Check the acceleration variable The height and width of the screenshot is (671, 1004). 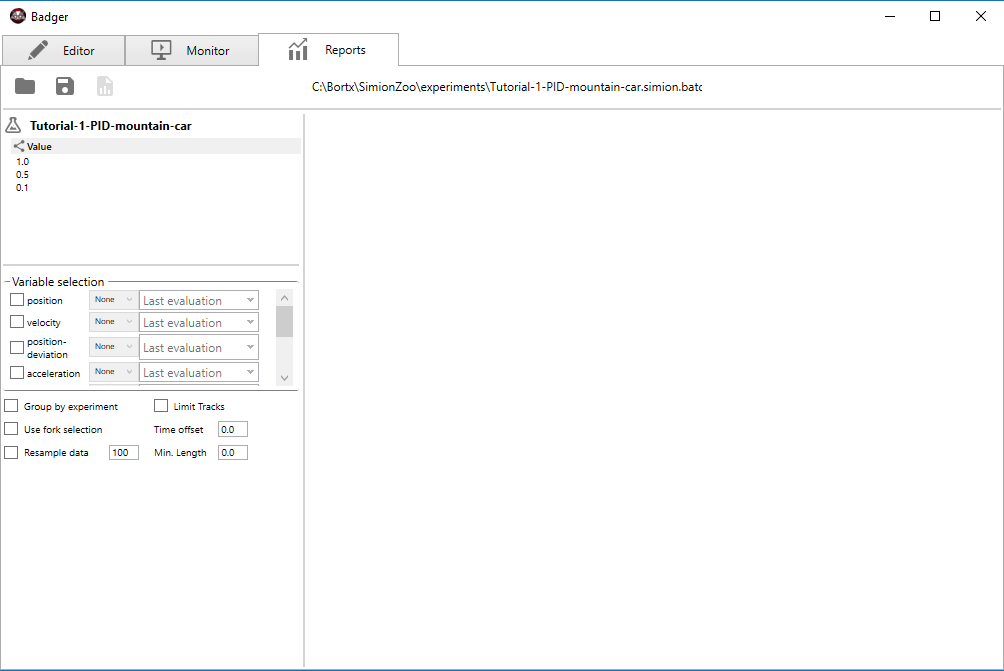click(x=17, y=372)
